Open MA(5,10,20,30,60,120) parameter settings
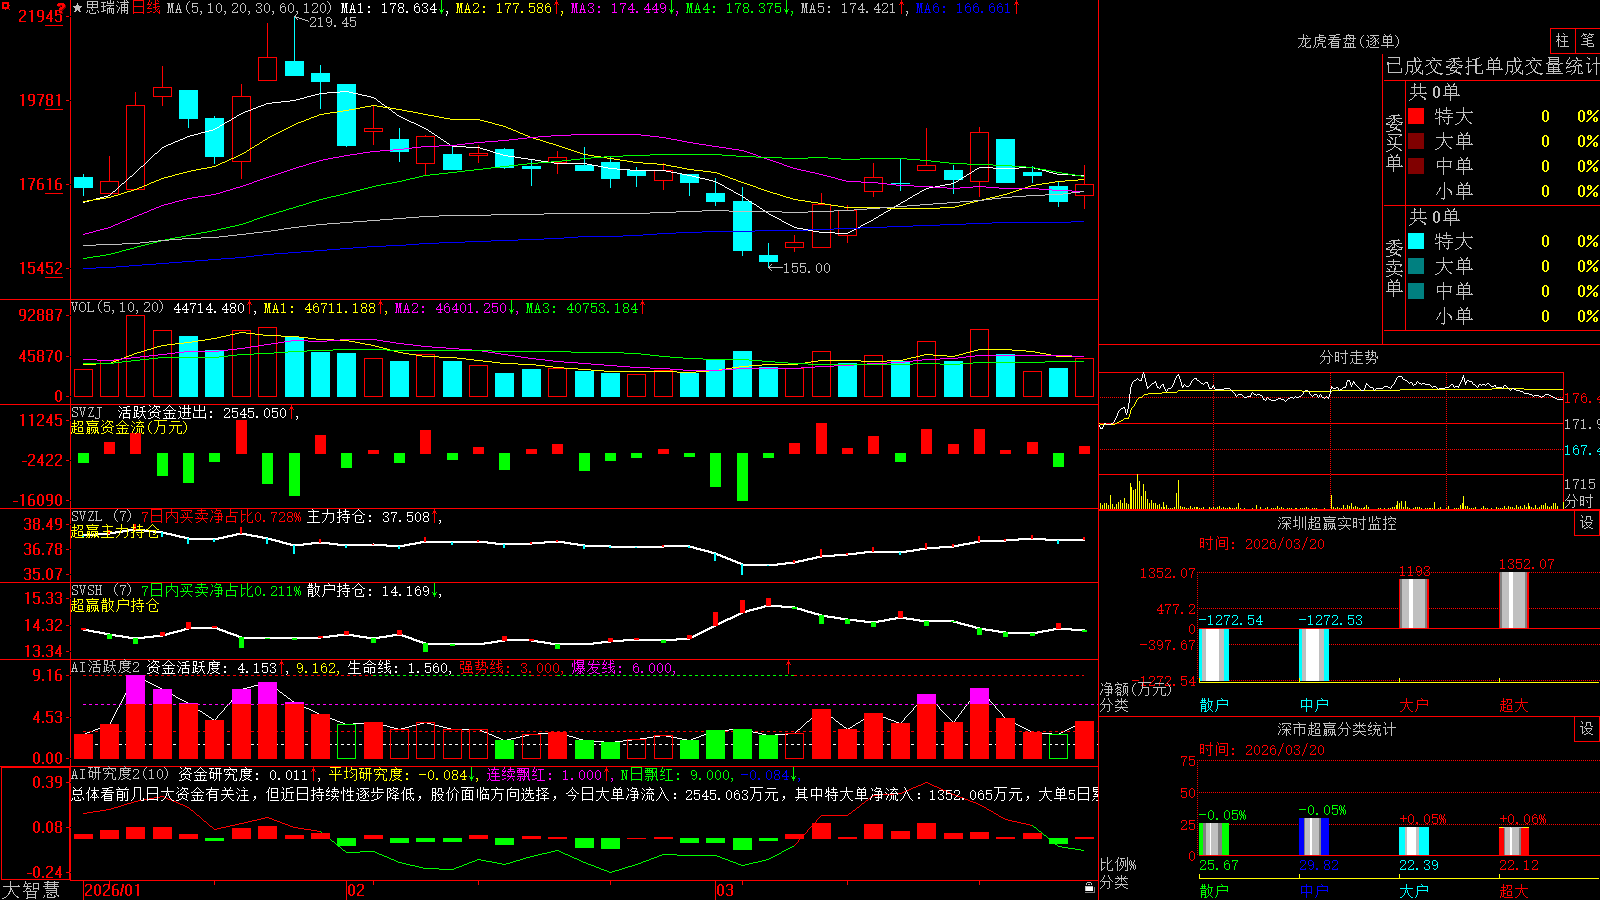The height and width of the screenshot is (900, 1600). (249, 8)
